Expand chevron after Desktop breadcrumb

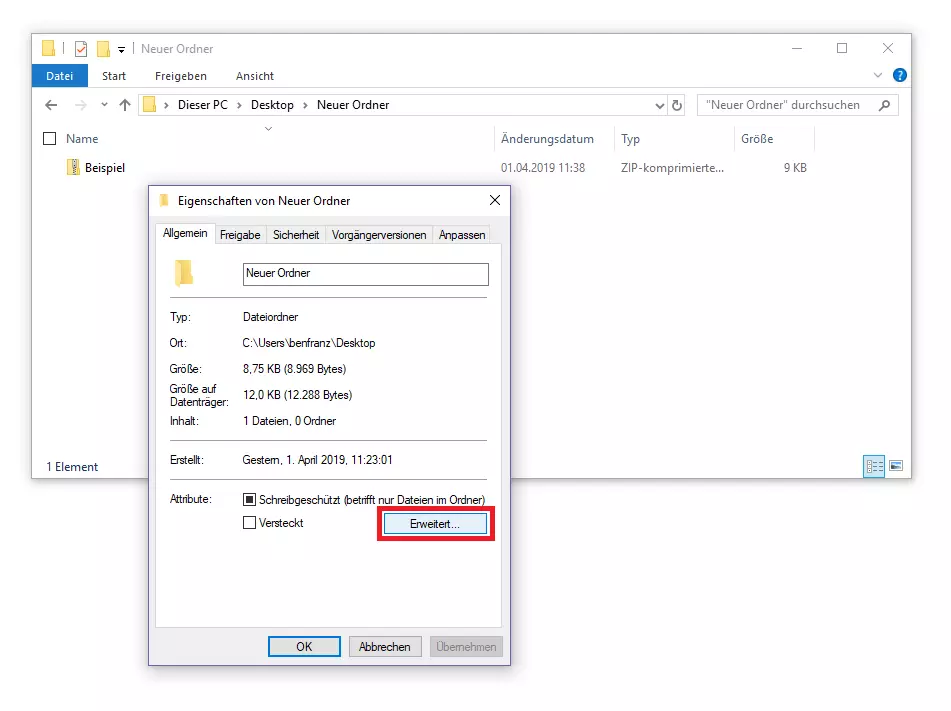[x=305, y=106]
